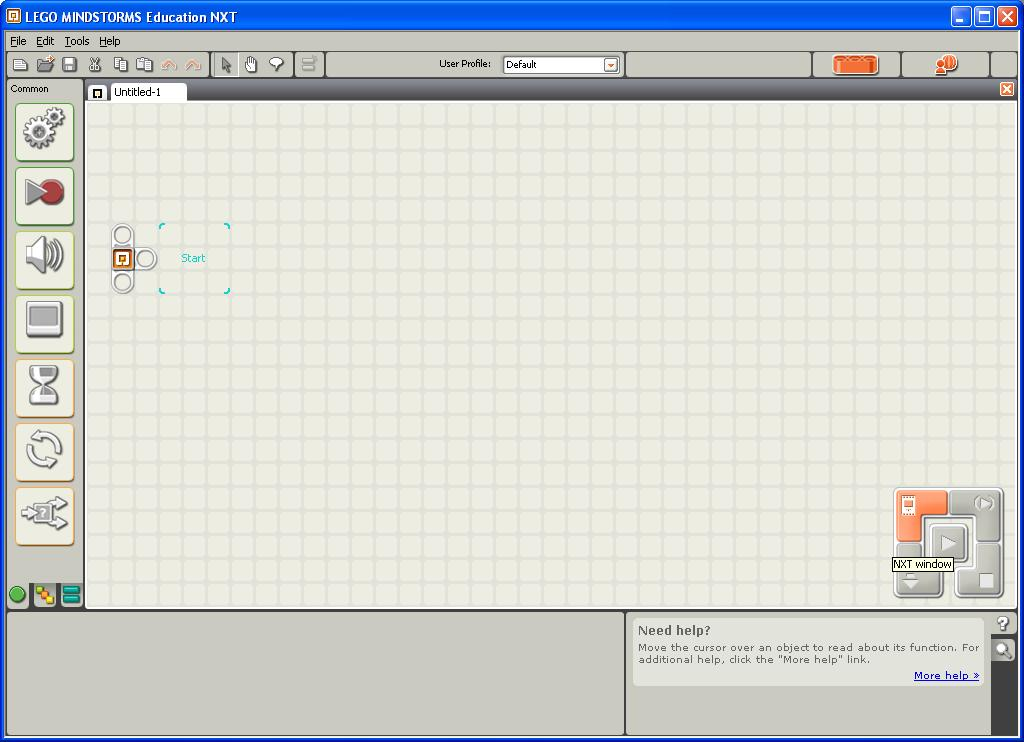Viewport: 1024px width, 742px height.
Task: Switch to Custom palette tab
Action: coord(71,594)
